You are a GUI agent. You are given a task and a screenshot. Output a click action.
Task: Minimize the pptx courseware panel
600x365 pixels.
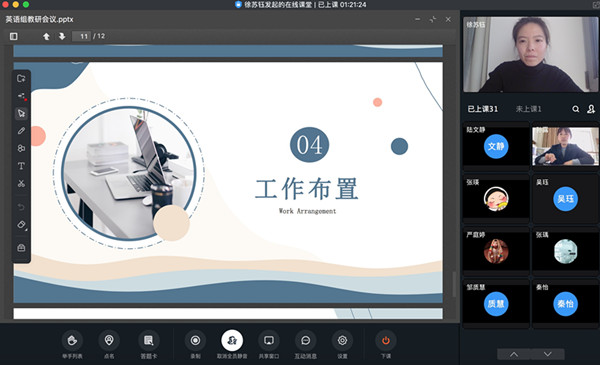(417, 19)
